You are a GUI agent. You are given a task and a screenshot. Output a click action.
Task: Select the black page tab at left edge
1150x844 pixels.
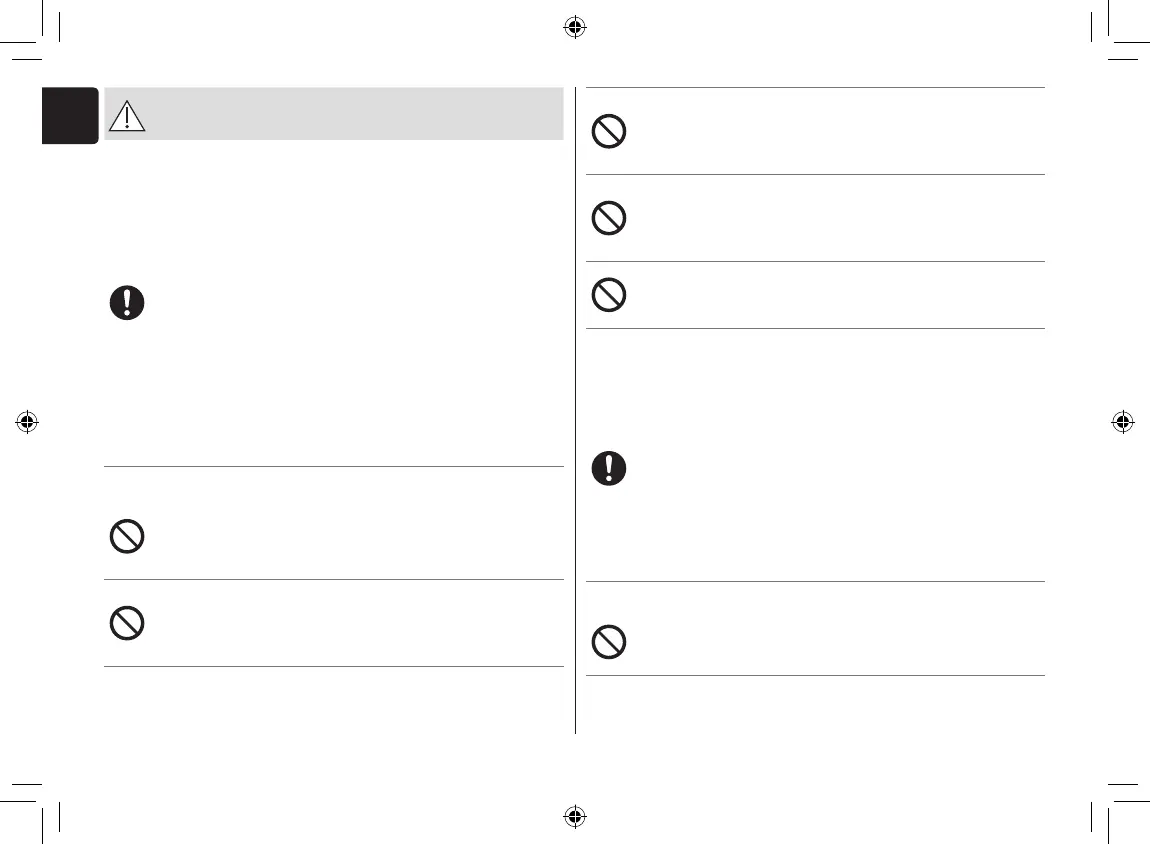coord(70,115)
